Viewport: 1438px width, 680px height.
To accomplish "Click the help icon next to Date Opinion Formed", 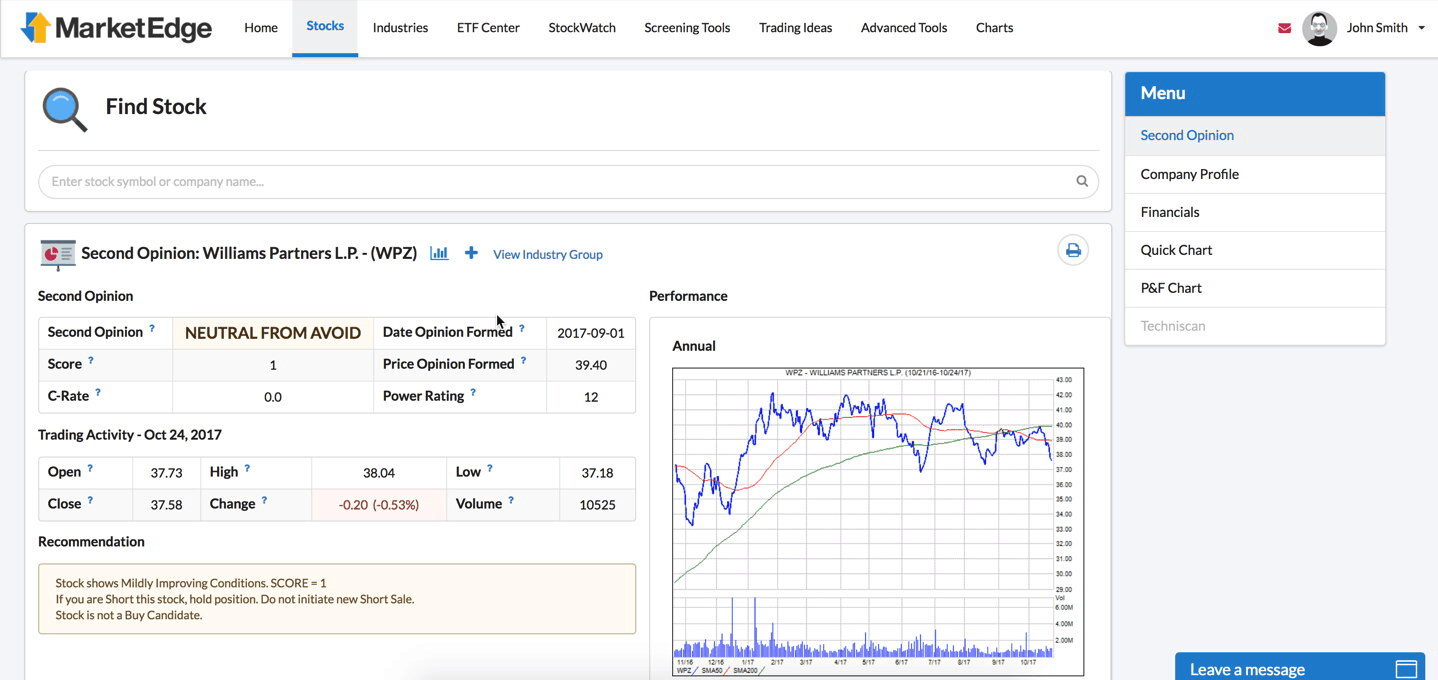I will (521, 328).
